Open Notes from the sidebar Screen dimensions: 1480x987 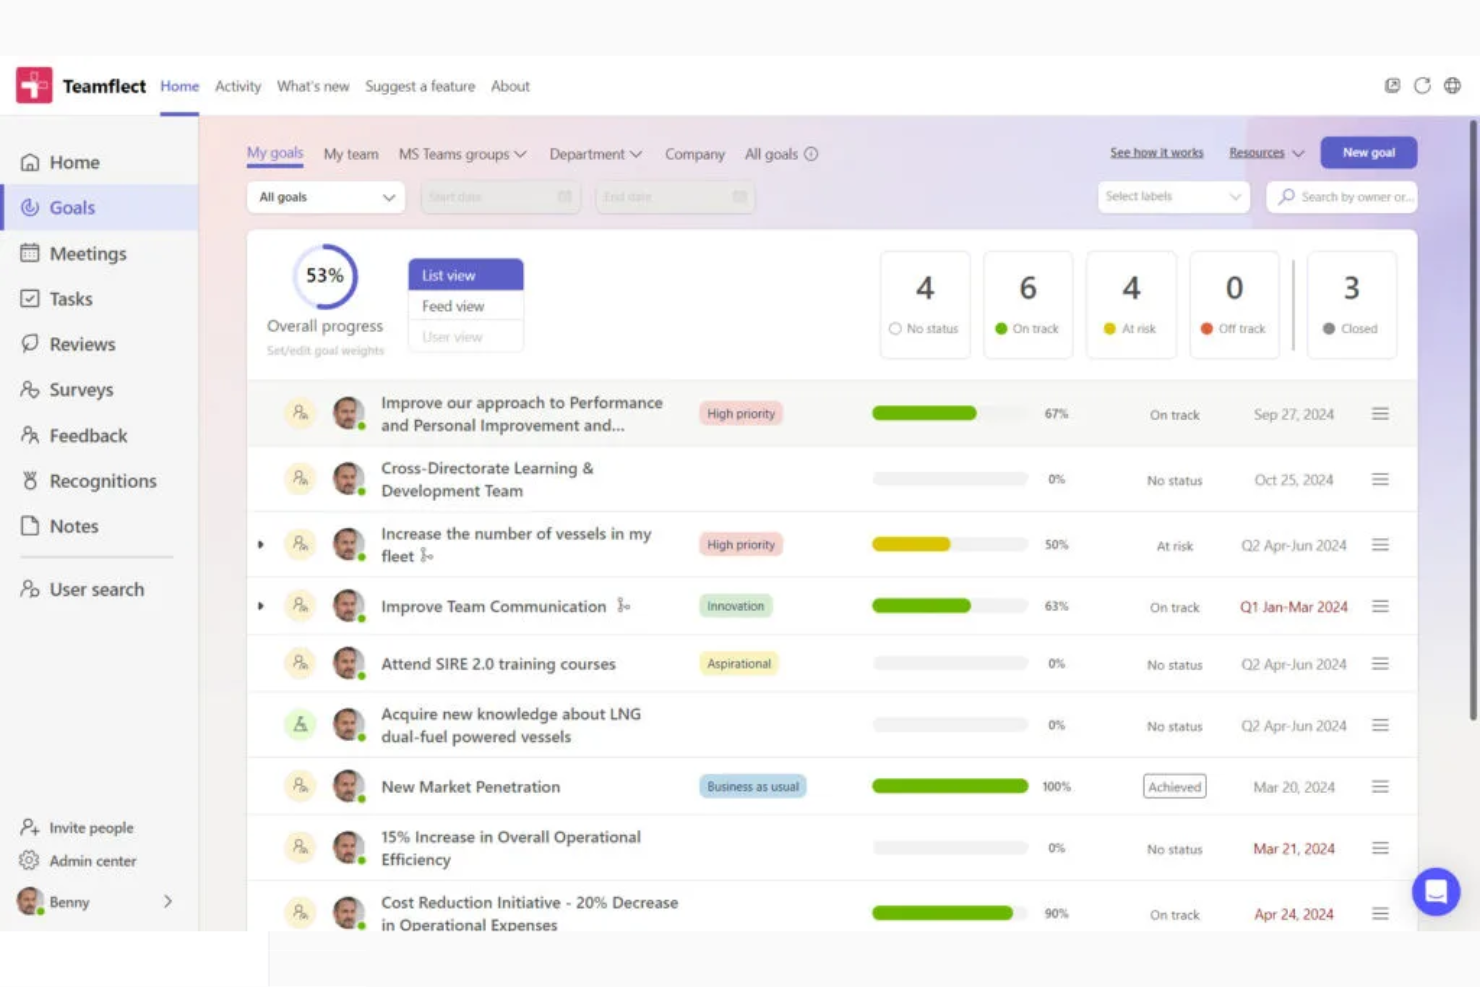click(x=75, y=526)
